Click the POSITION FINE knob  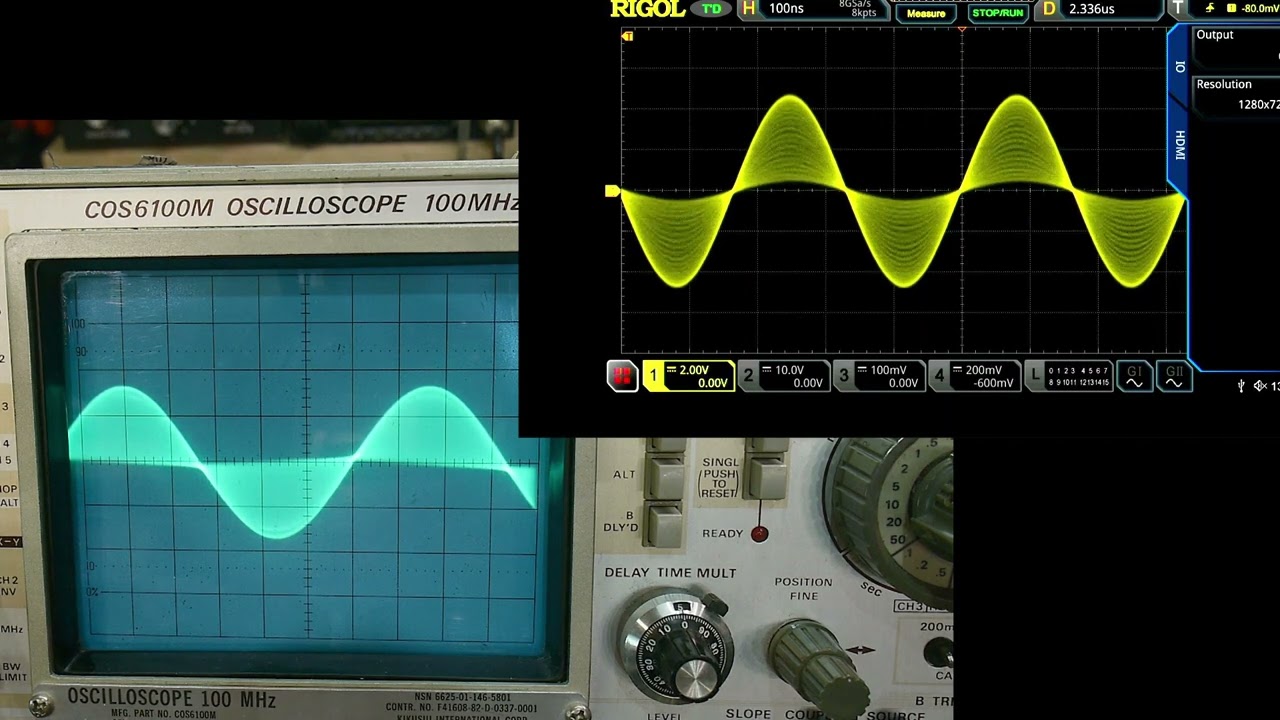pos(818,667)
